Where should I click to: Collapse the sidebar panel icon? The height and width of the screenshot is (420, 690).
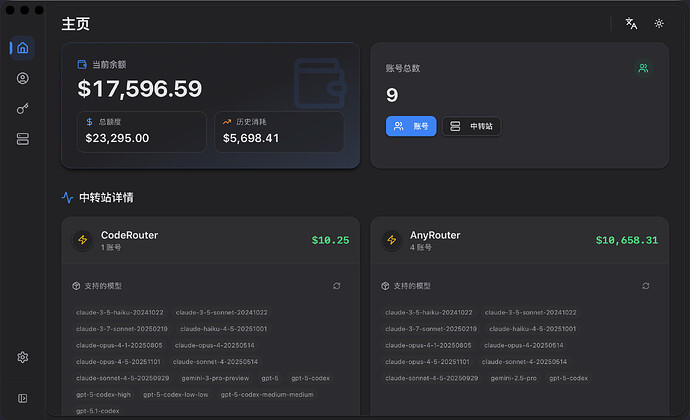coord(22,398)
